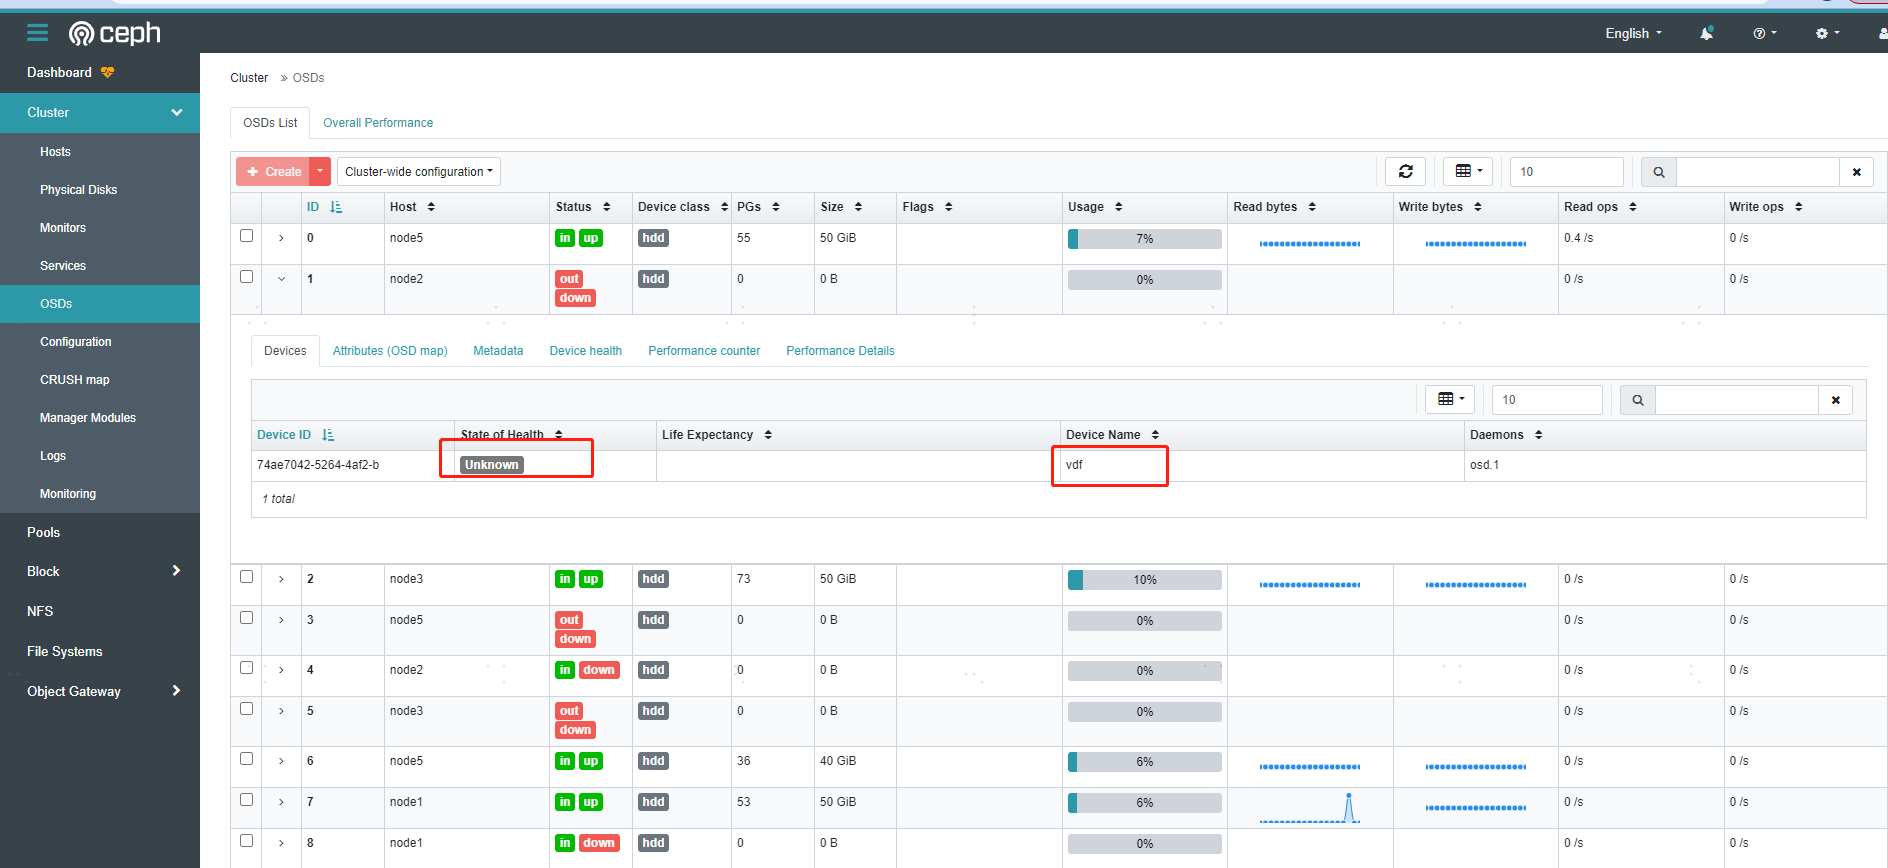
Task: Collapse the expanded OSD 1 row
Action: pyautogui.click(x=281, y=279)
